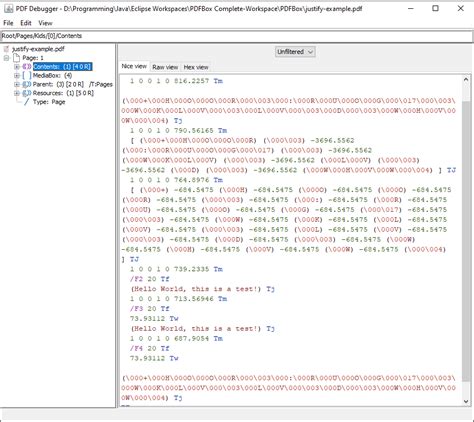Open the Edit menu
Screen dimensions: 474x422
pyautogui.click(x=26, y=23)
